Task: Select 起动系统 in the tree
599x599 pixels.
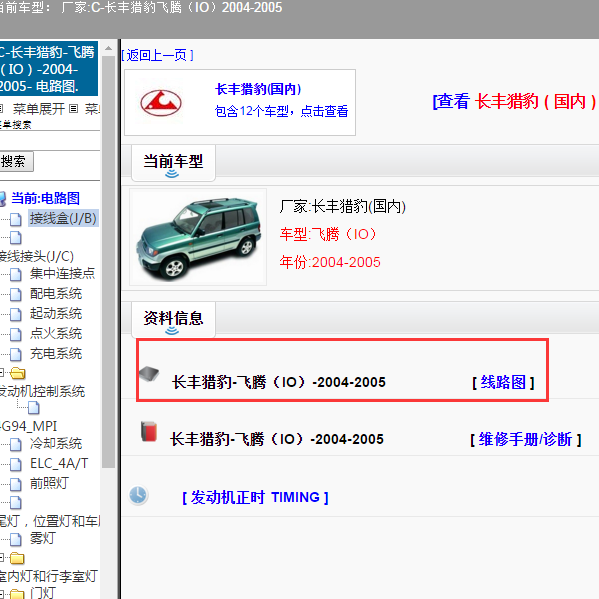Action: [56, 314]
